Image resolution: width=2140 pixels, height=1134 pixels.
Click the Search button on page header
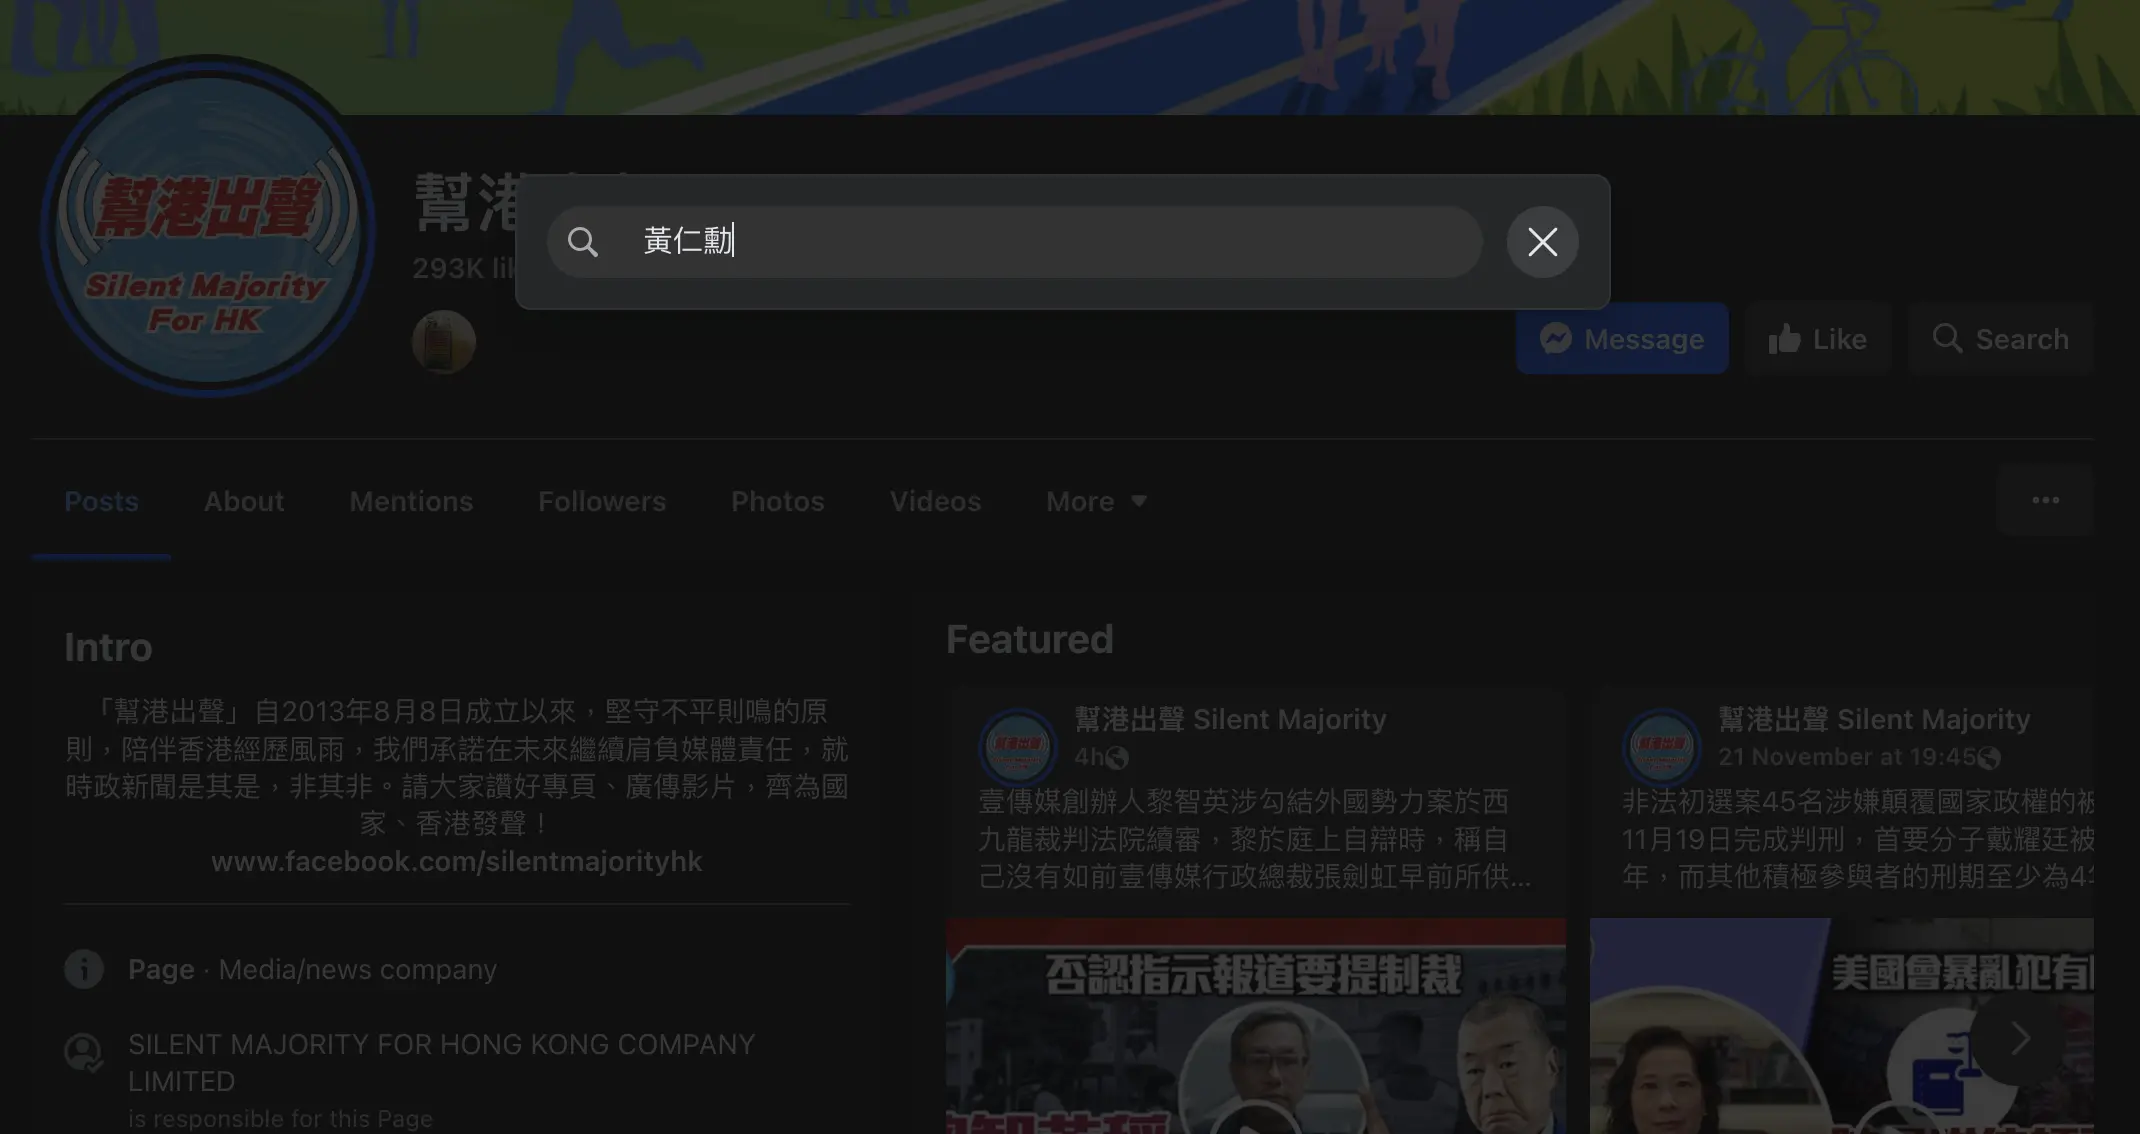(x=2000, y=339)
